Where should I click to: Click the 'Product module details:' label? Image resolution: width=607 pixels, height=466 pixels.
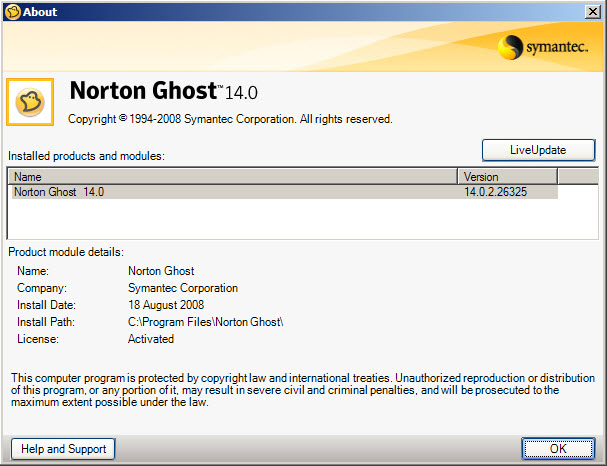point(66,252)
